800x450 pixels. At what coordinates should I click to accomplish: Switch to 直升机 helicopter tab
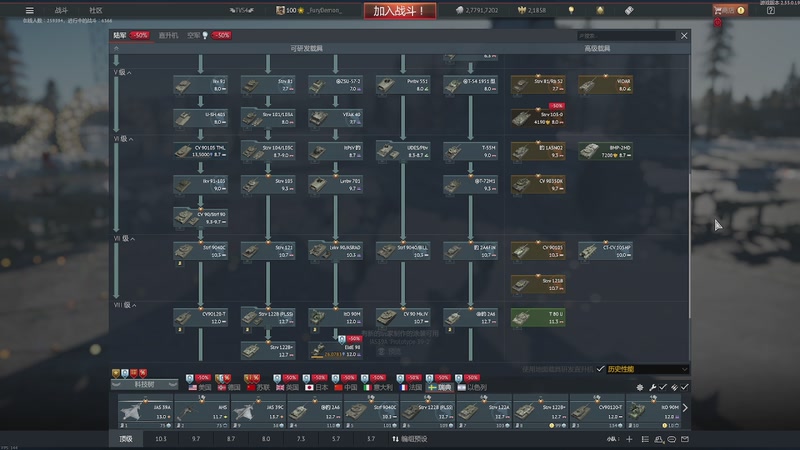coord(168,35)
